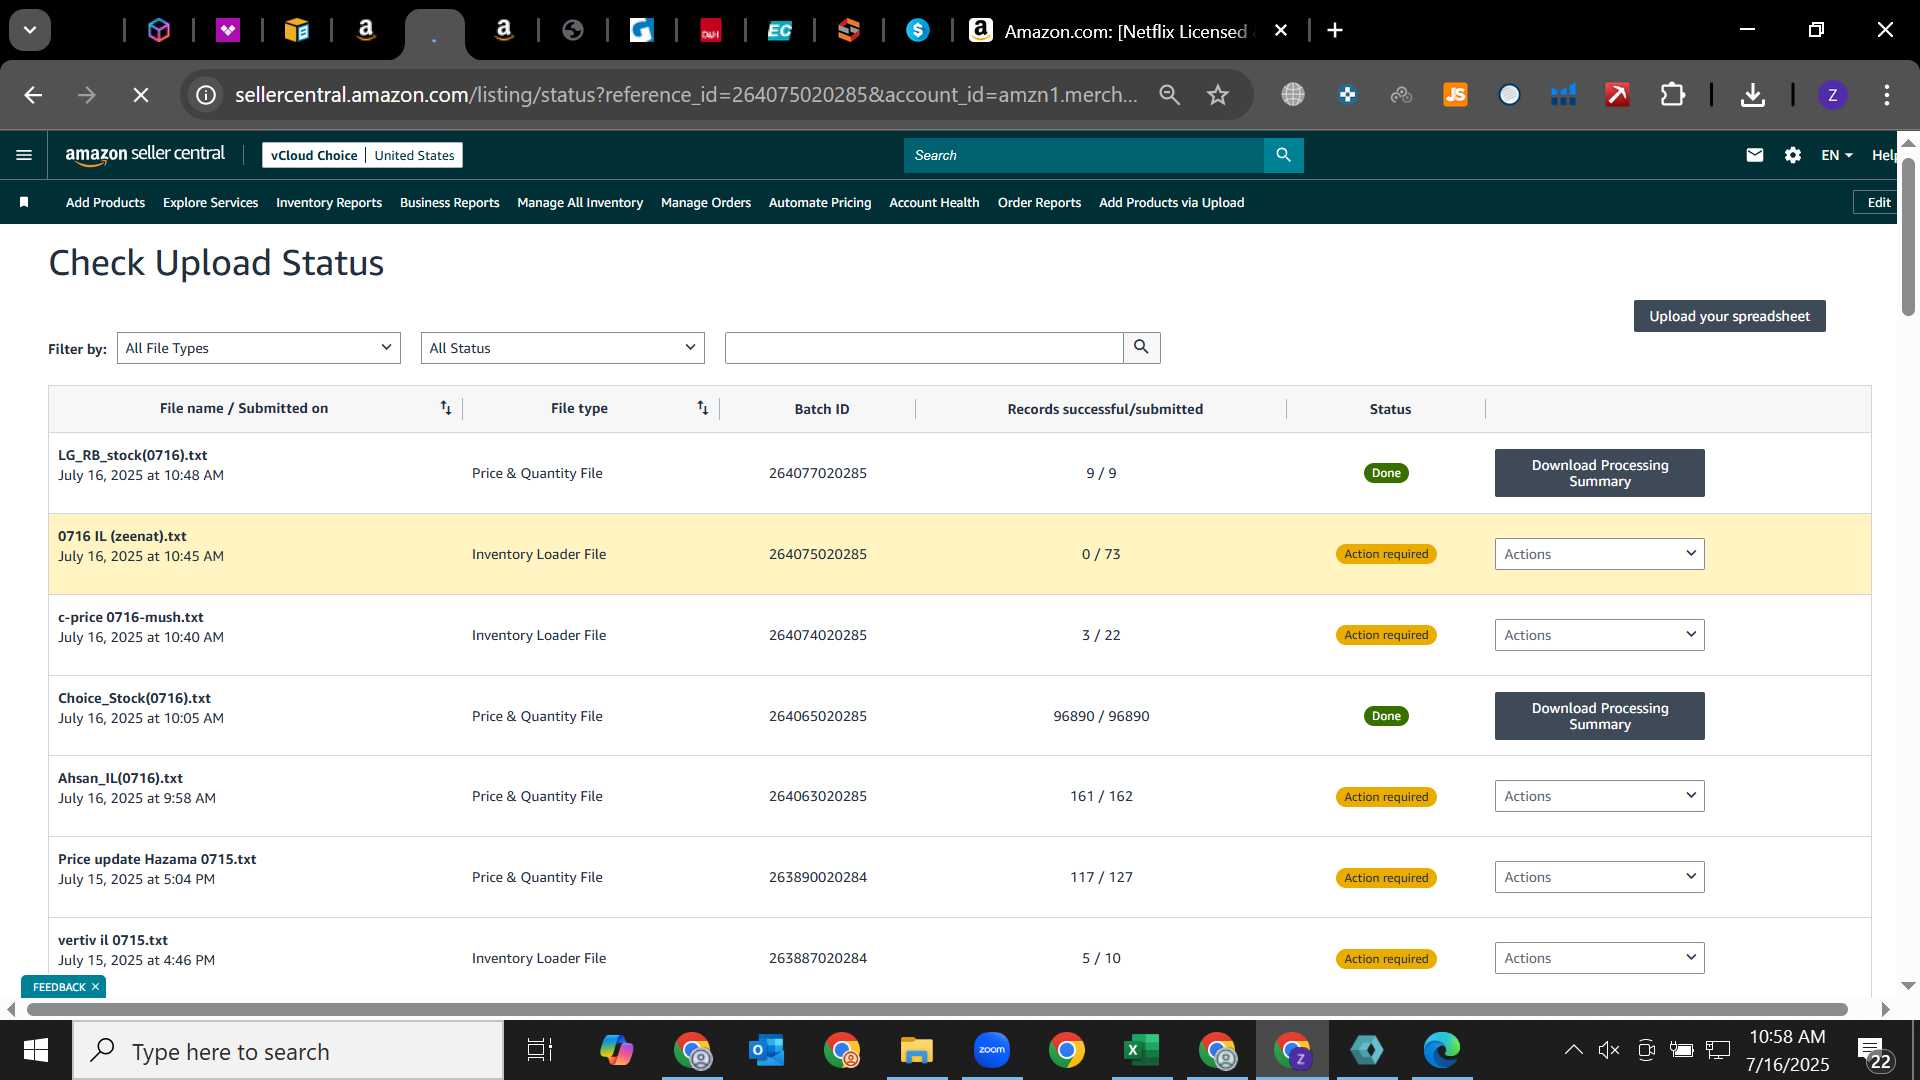Open the Chrome profile Z avatar
This screenshot has width=1920, height=1080.
pyautogui.click(x=1832, y=95)
